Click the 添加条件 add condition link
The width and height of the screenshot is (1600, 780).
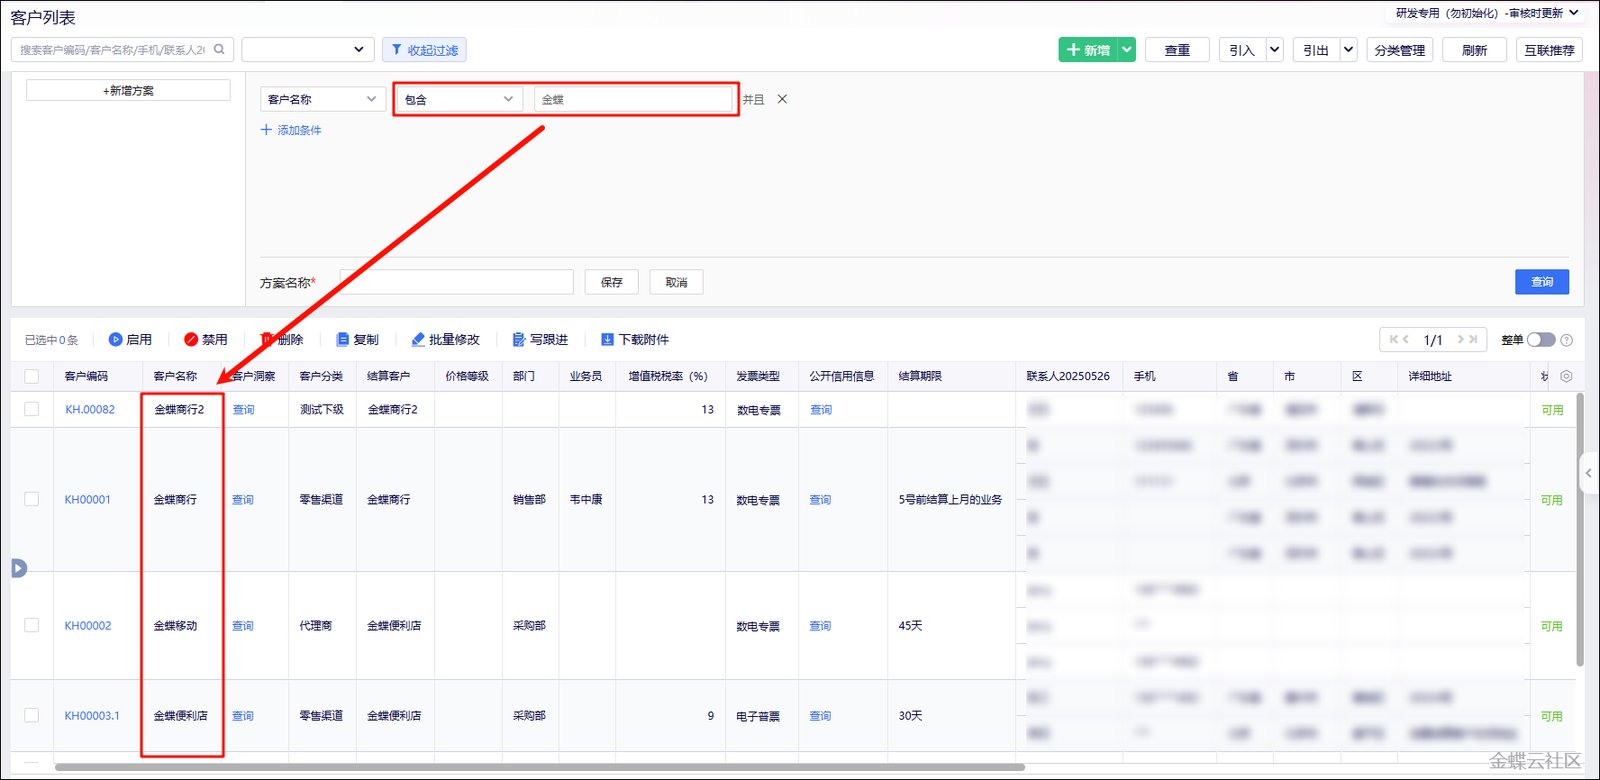point(299,130)
